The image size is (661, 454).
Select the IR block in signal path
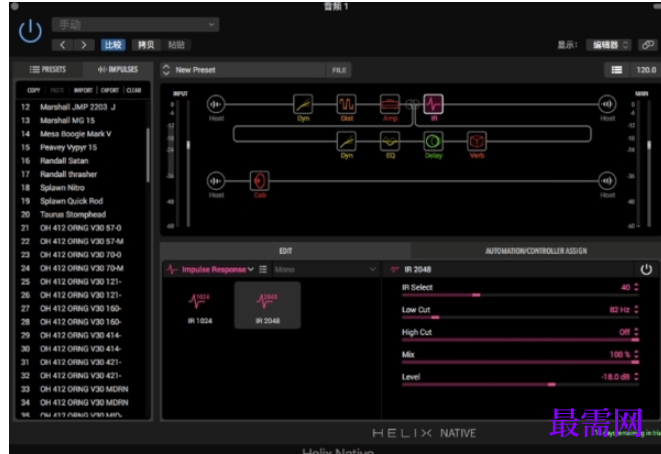pyautogui.click(x=434, y=104)
